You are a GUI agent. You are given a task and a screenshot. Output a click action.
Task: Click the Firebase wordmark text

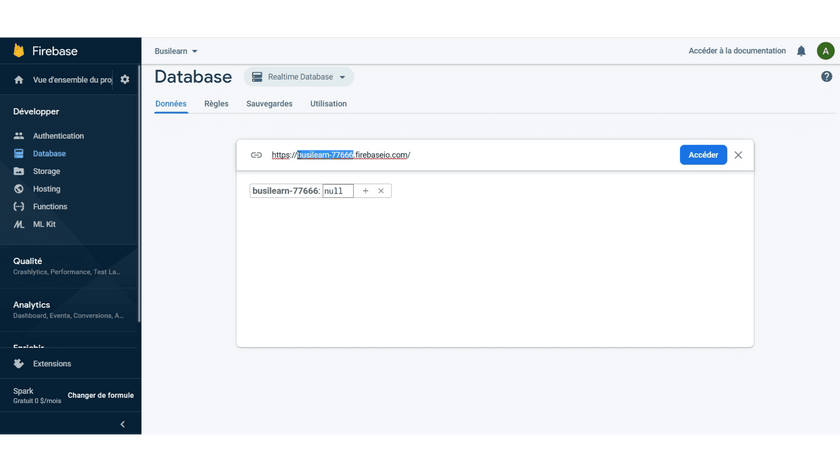55,51
